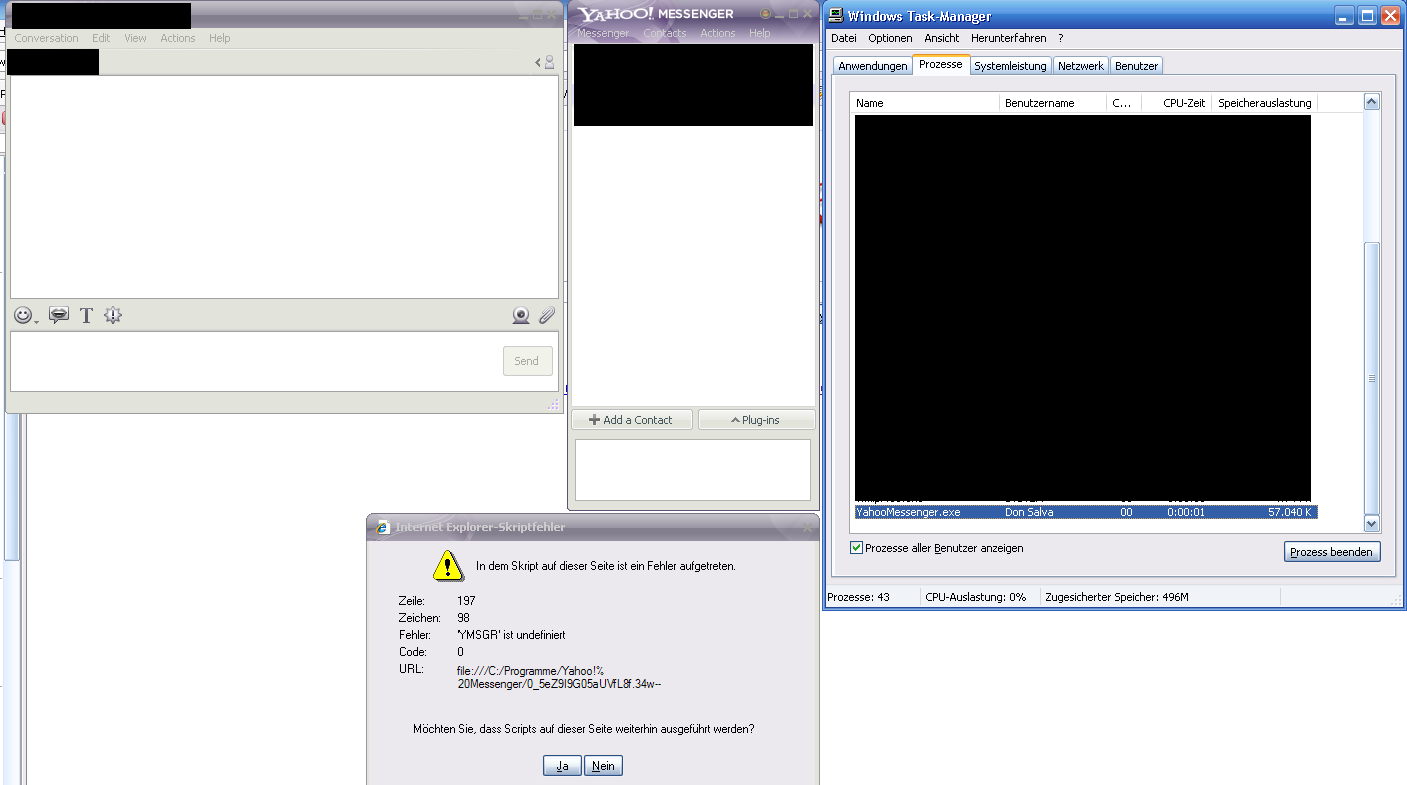Open the Contacts menu in Yahoo Messenger
1407x785 pixels.
coord(665,33)
